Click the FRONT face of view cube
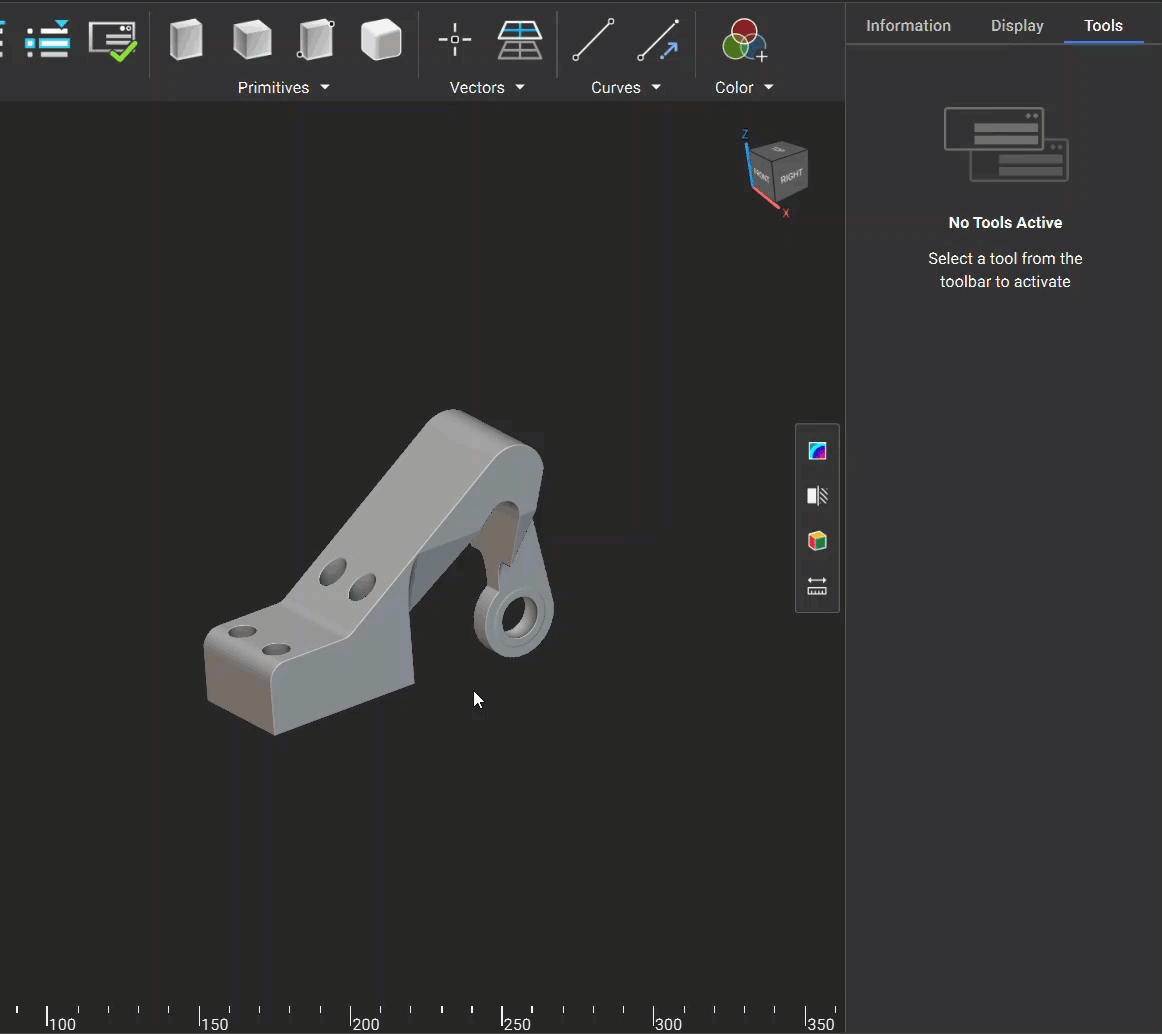The image size is (1162, 1034). click(762, 176)
